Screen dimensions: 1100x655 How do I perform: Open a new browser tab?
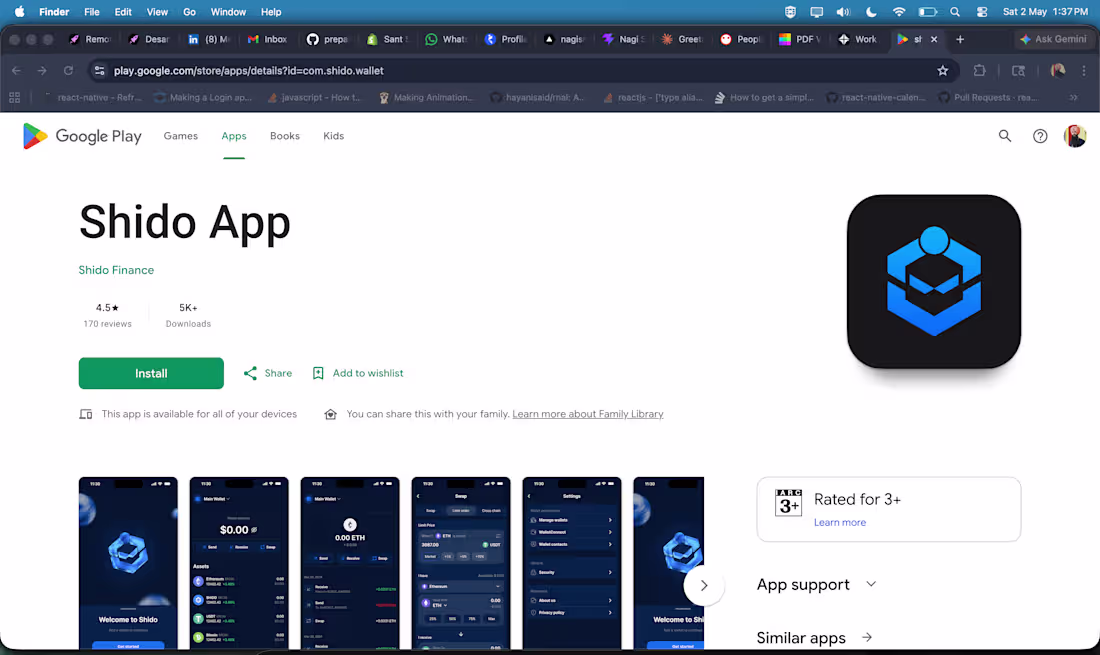click(x=960, y=39)
